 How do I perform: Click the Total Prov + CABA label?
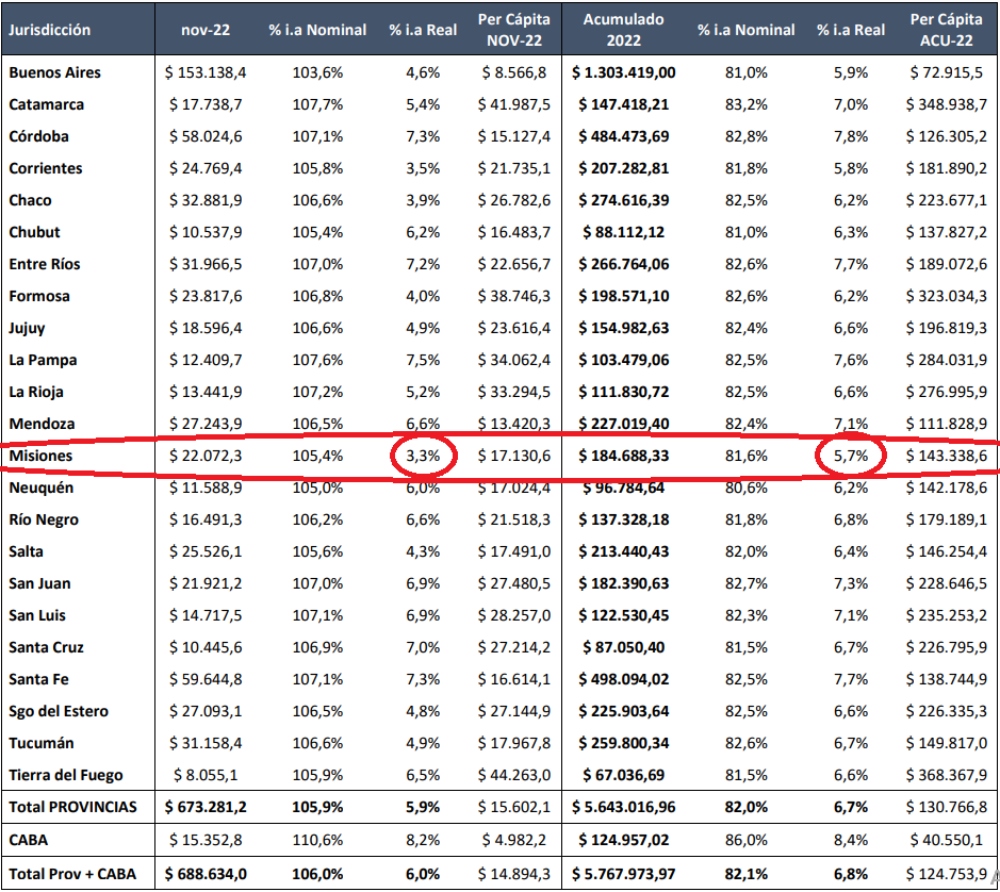point(73,873)
